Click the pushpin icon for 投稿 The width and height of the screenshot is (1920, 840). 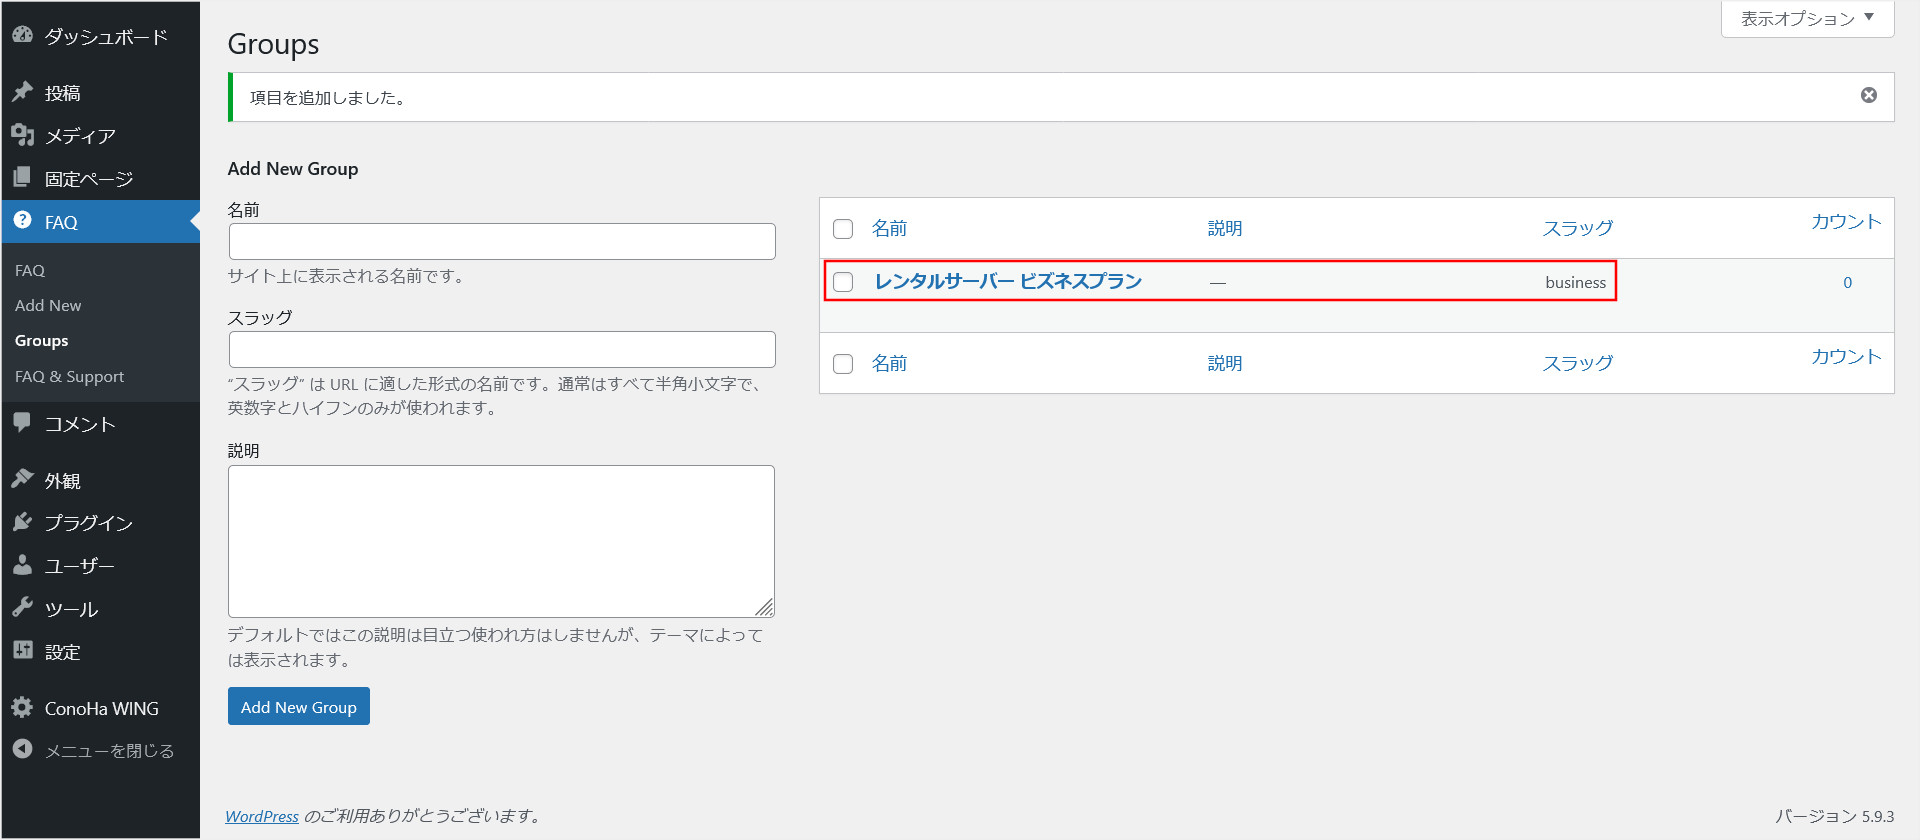click(x=22, y=92)
